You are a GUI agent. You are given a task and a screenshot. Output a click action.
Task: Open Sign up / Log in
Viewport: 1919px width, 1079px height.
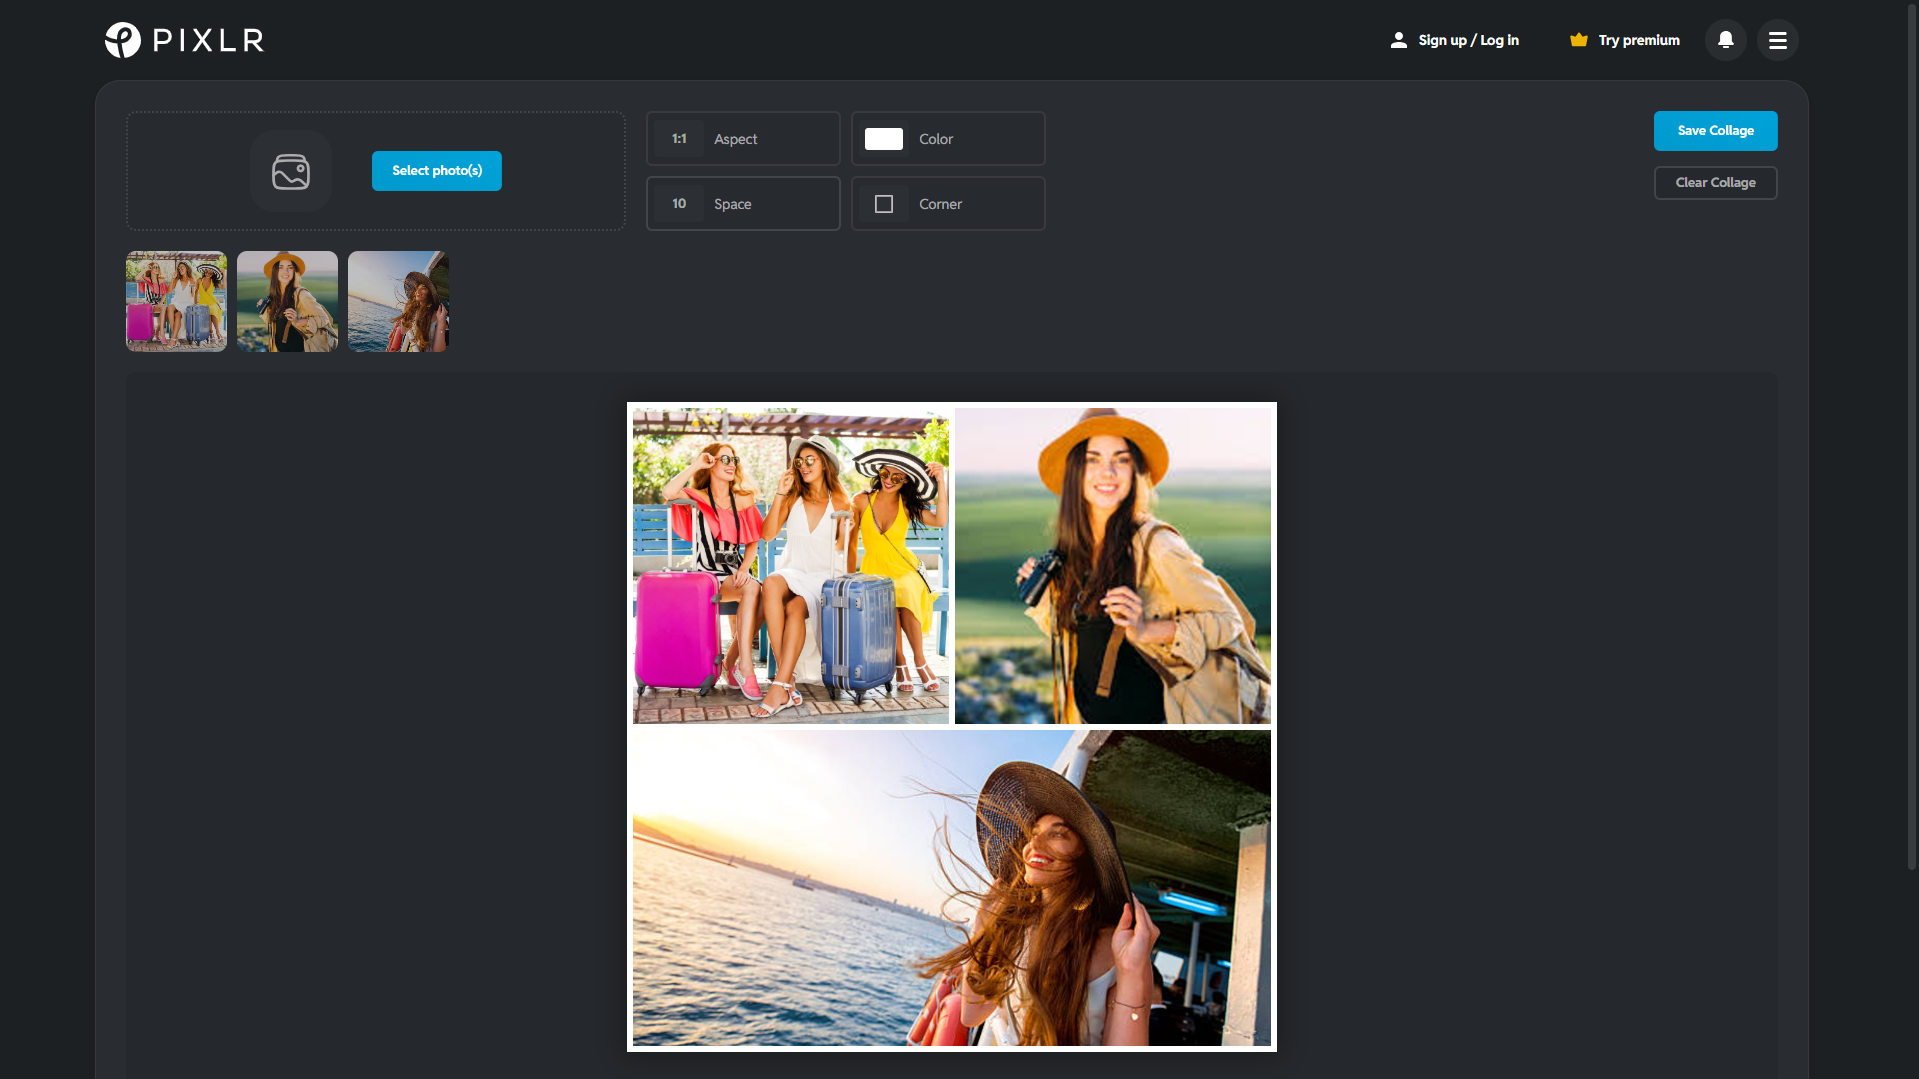tap(1467, 40)
